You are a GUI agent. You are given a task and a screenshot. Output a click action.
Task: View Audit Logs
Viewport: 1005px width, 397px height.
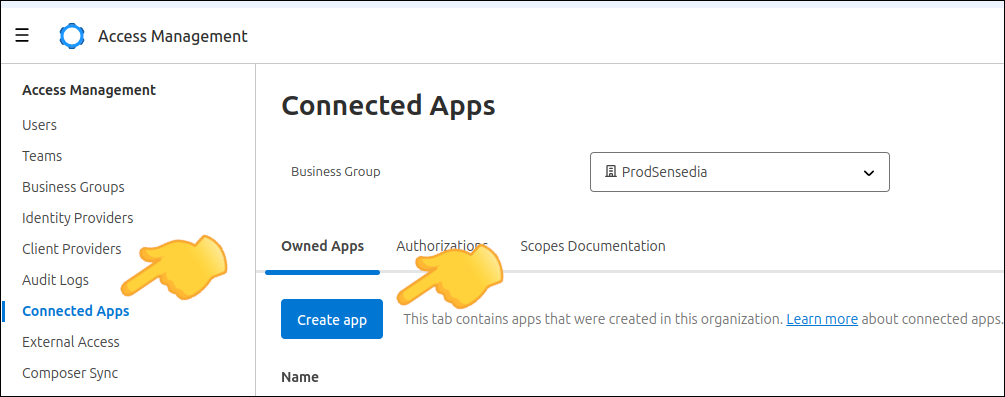click(55, 280)
